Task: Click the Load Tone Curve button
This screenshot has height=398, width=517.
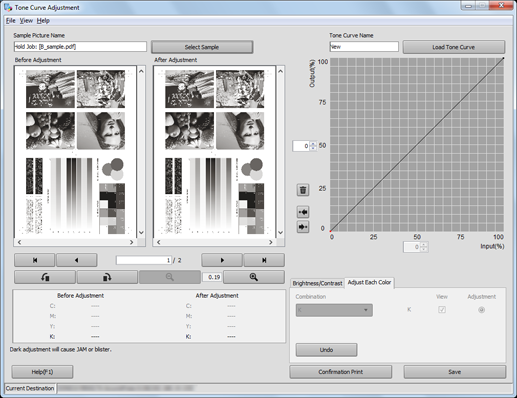Action: coord(454,47)
